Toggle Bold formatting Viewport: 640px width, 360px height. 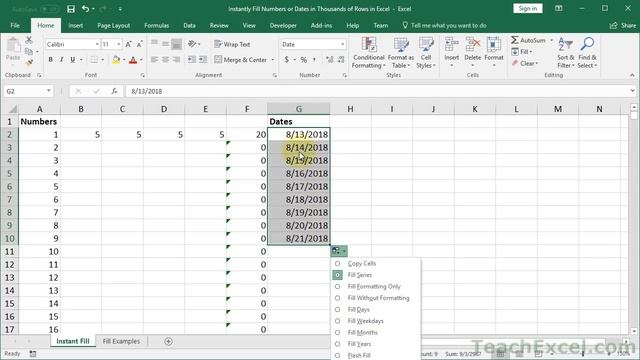point(51,60)
